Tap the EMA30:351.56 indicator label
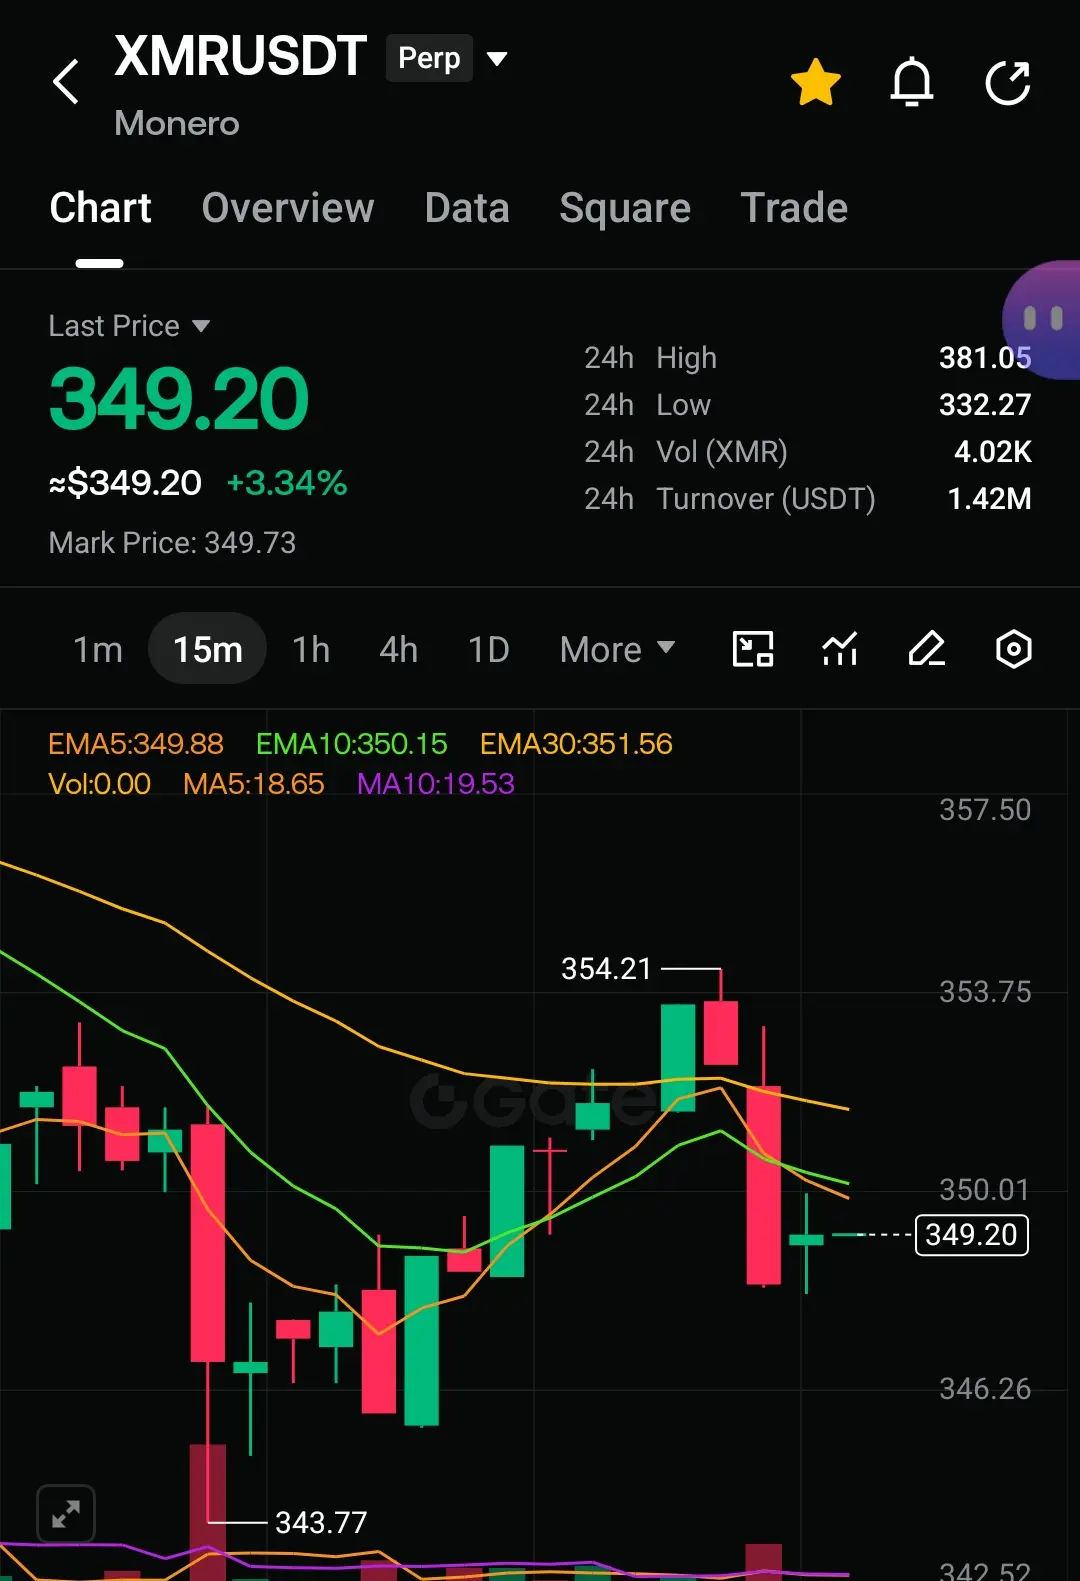This screenshot has width=1080, height=1581. (x=576, y=744)
